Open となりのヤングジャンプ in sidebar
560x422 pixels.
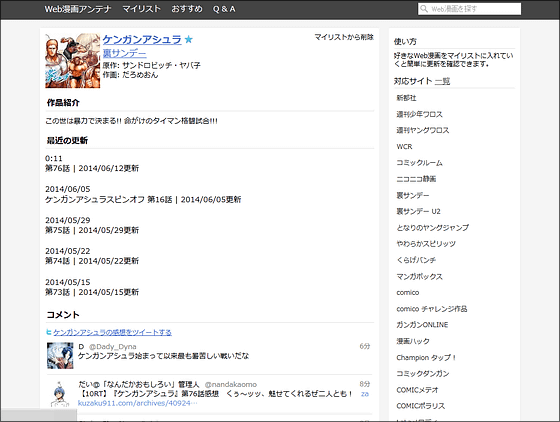tap(432, 227)
